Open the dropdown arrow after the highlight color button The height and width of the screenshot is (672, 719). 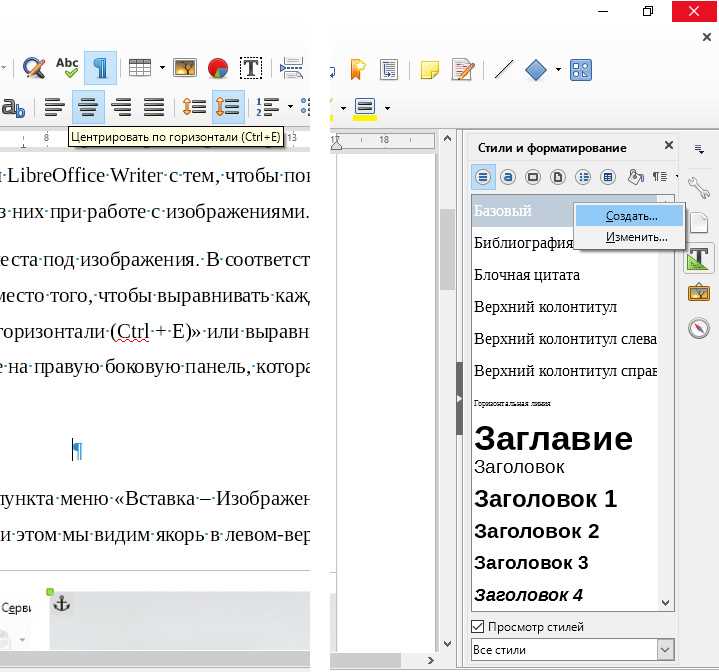tap(387, 109)
